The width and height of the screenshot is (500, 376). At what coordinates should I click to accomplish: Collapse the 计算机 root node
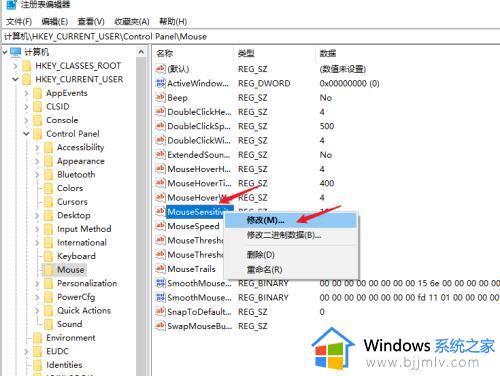[x=5, y=52]
